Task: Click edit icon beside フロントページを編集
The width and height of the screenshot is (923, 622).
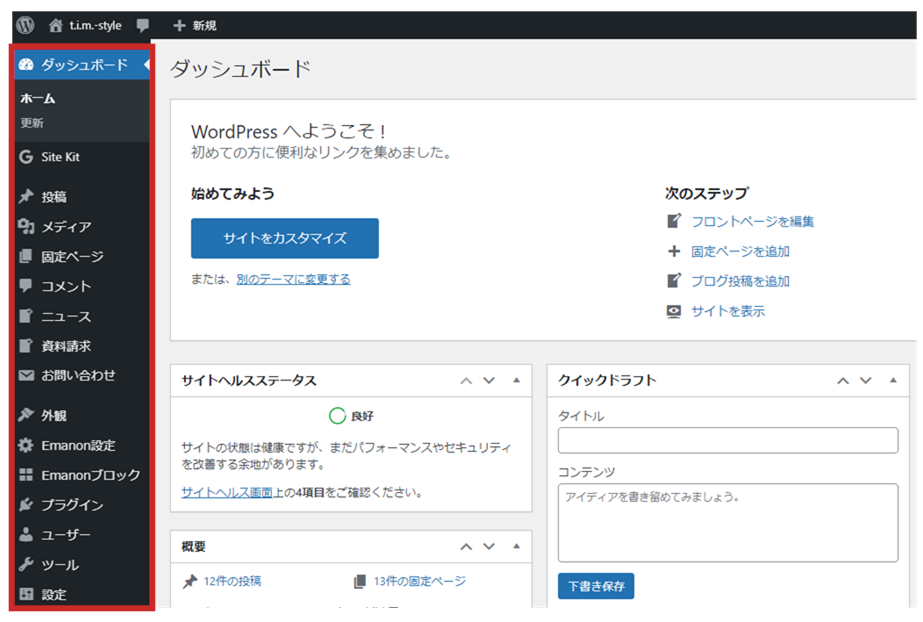Action: [674, 221]
